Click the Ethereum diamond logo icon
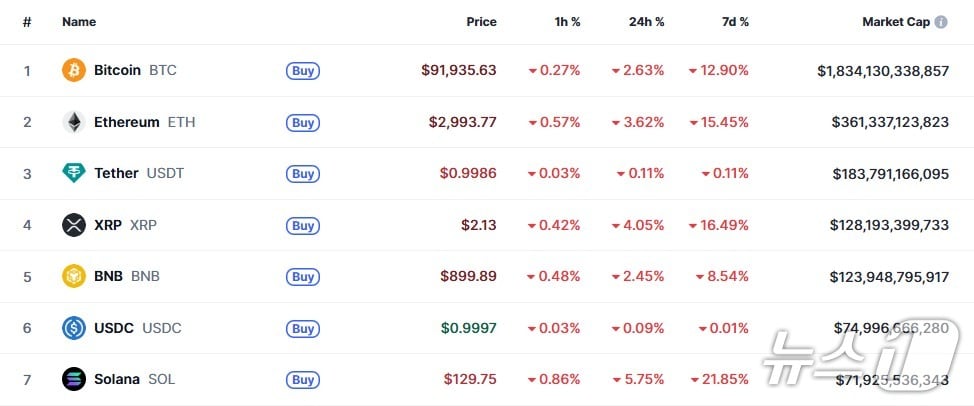The height and width of the screenshot is (406, 974). tap(74, 122)
